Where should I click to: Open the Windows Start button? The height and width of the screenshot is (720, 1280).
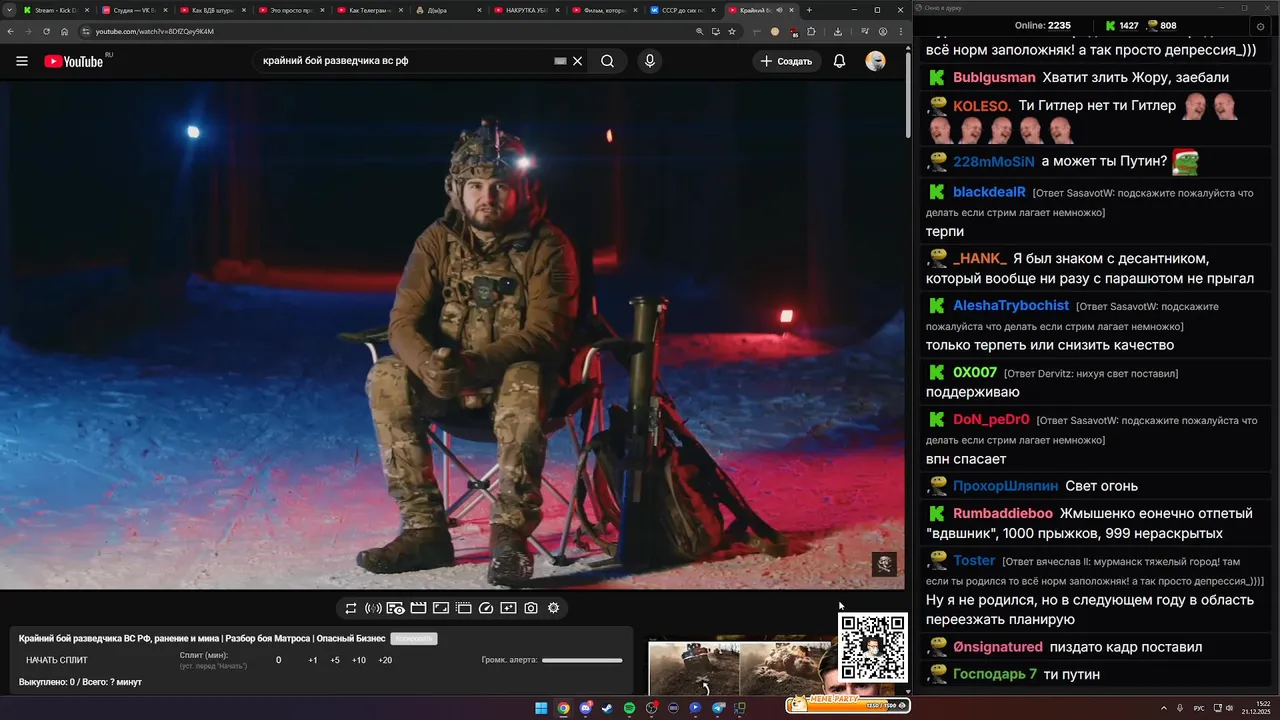541,708
